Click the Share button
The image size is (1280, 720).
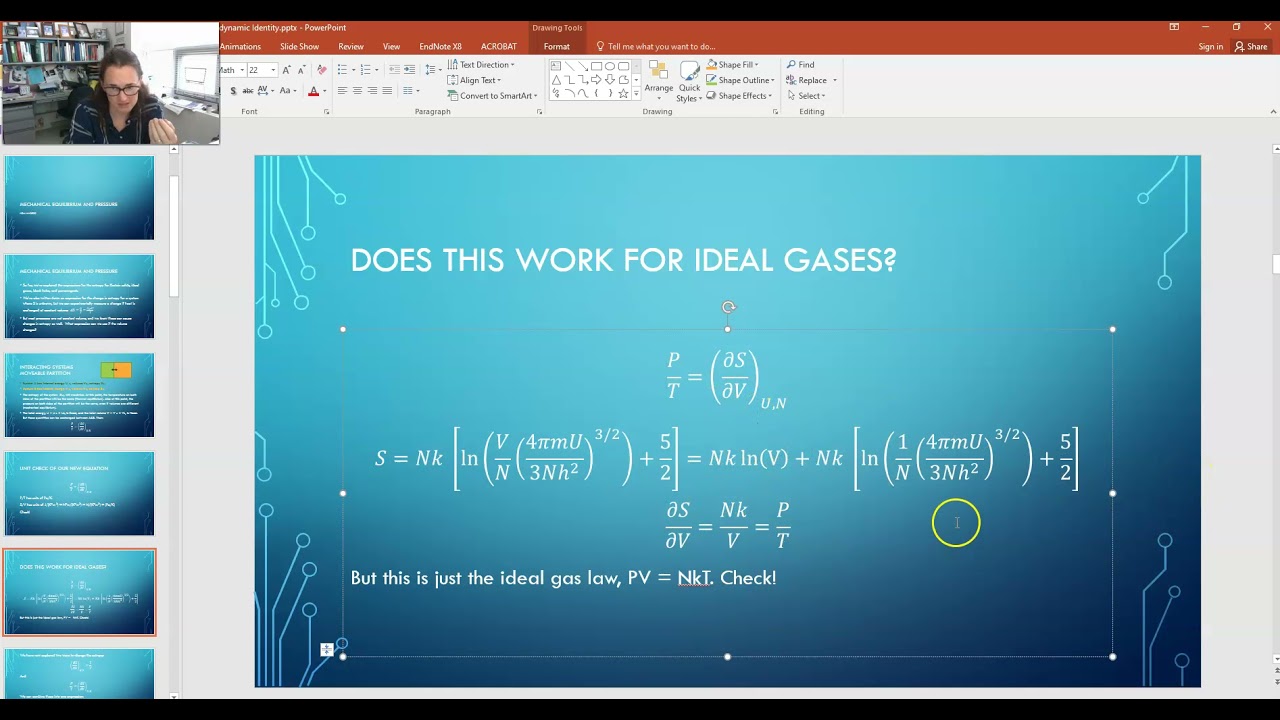click(x=1251, y=47)
